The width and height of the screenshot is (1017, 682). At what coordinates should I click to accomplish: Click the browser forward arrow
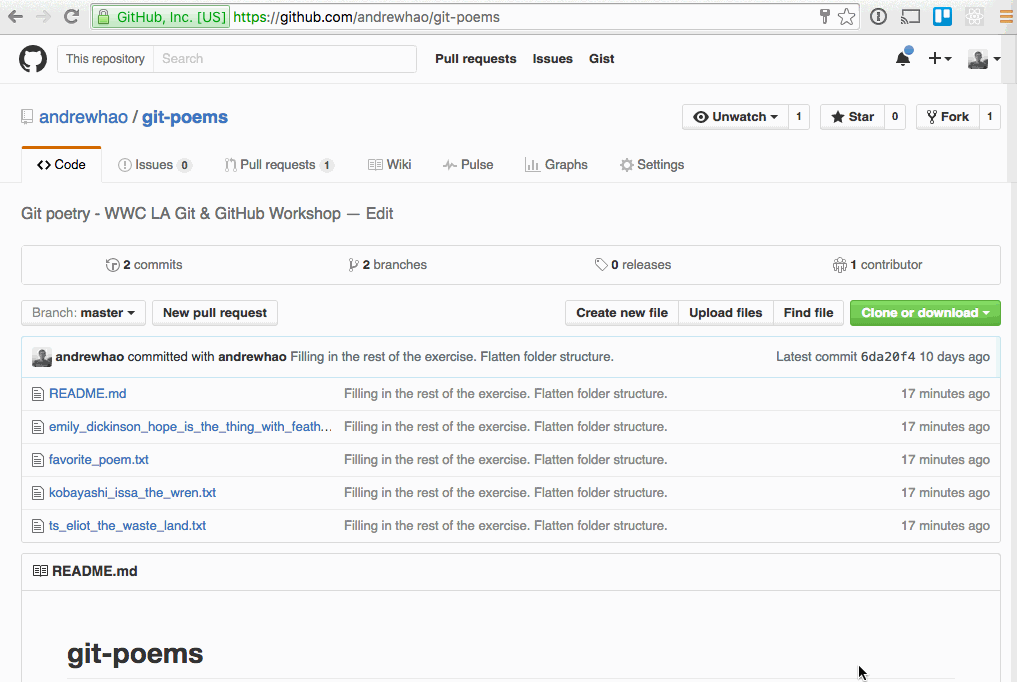(x=43, y=17)
